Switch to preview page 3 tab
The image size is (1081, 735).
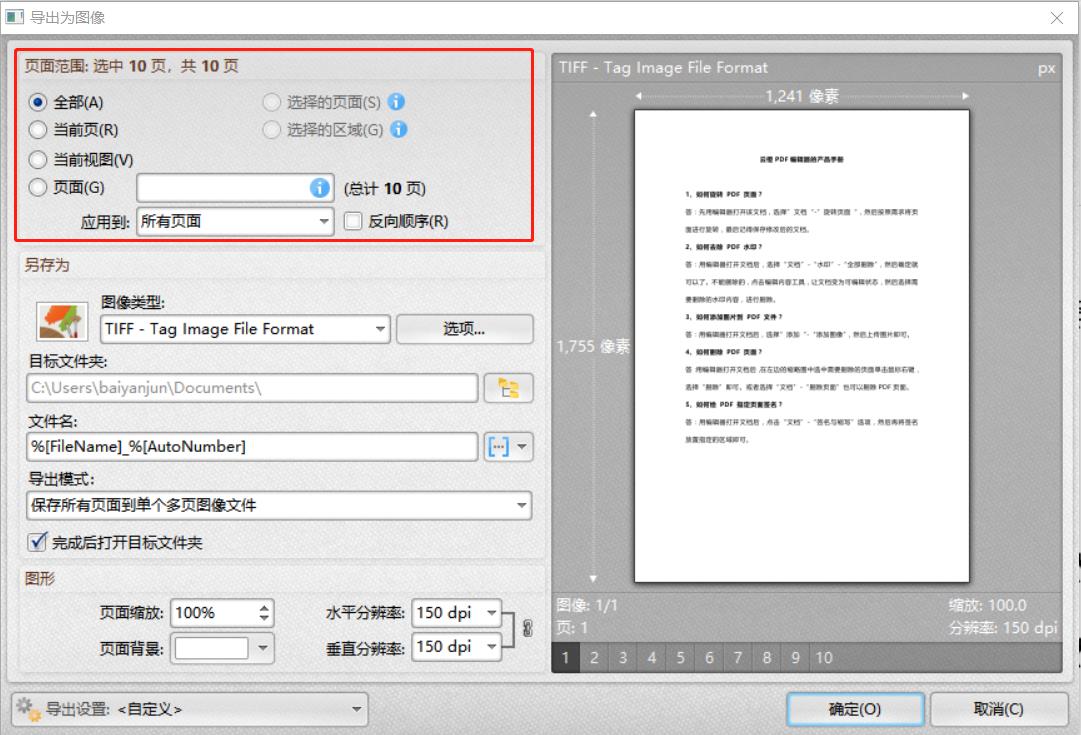[x=623, y=658]
